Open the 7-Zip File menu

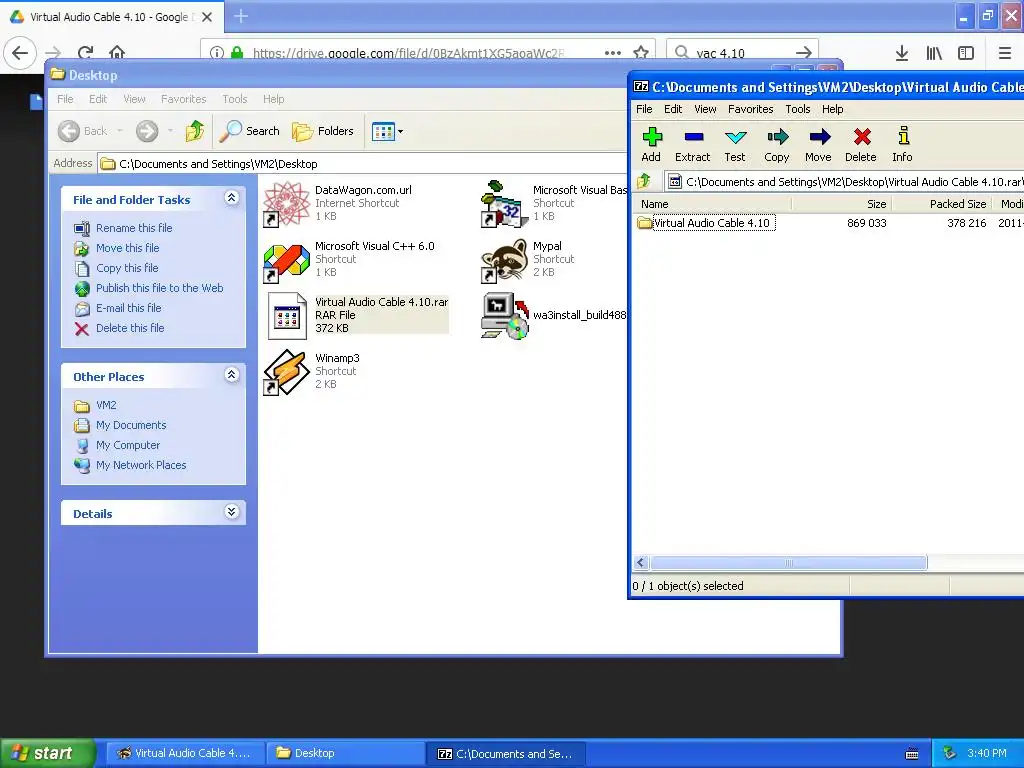[x=644, y=109]
